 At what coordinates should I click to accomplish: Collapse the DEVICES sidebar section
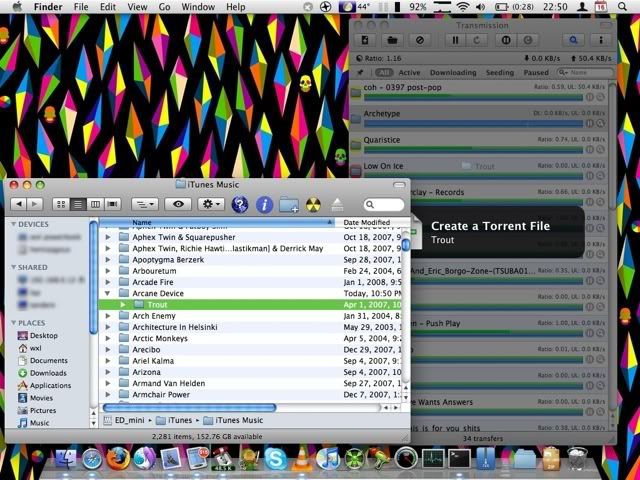pyautogui.click(x=13, y=224)
